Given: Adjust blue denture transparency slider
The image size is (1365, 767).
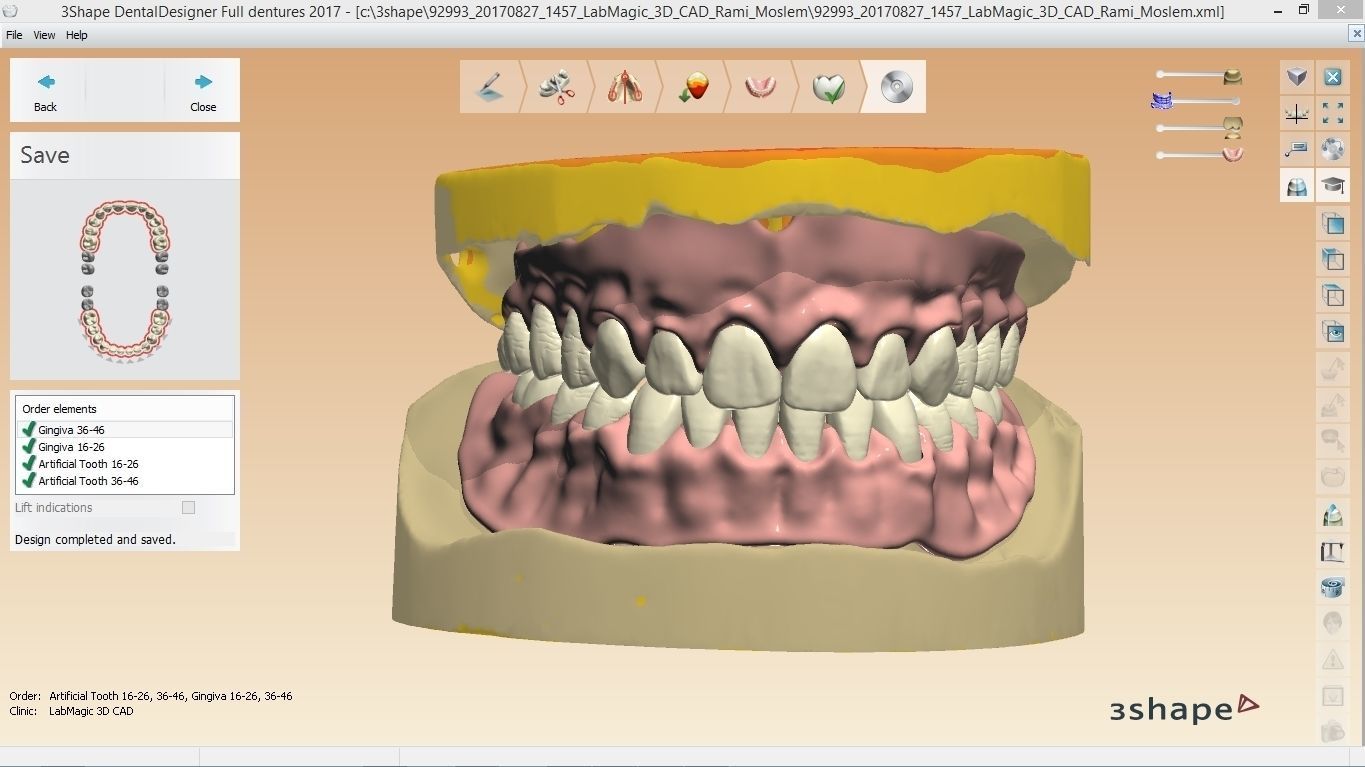Looking at the screenshot, I should tap(1198, 101).
